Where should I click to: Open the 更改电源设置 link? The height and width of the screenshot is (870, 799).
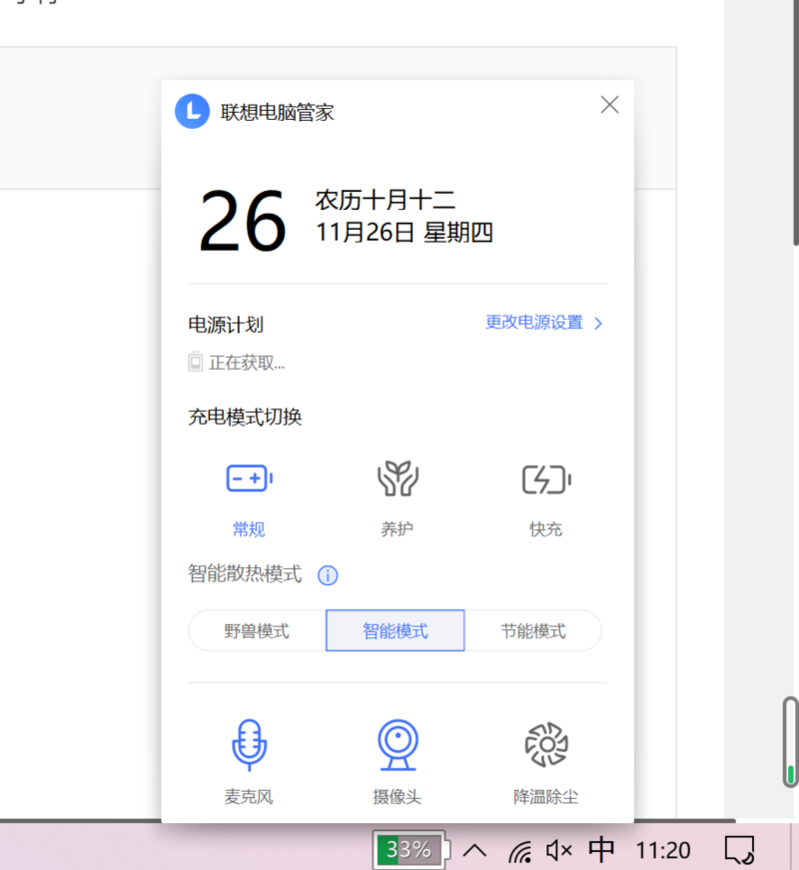point(534,323)
